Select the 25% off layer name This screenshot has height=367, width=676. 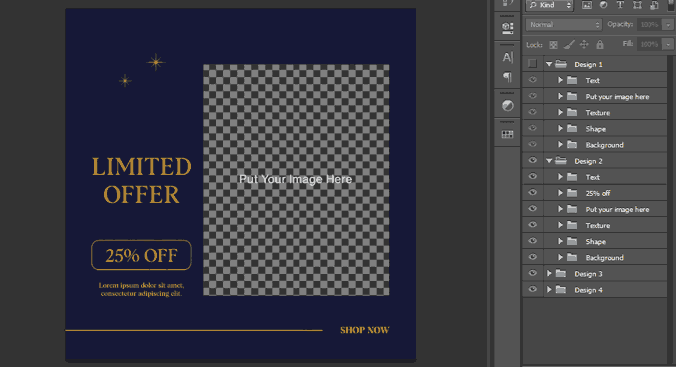click(x=598, y=193)
